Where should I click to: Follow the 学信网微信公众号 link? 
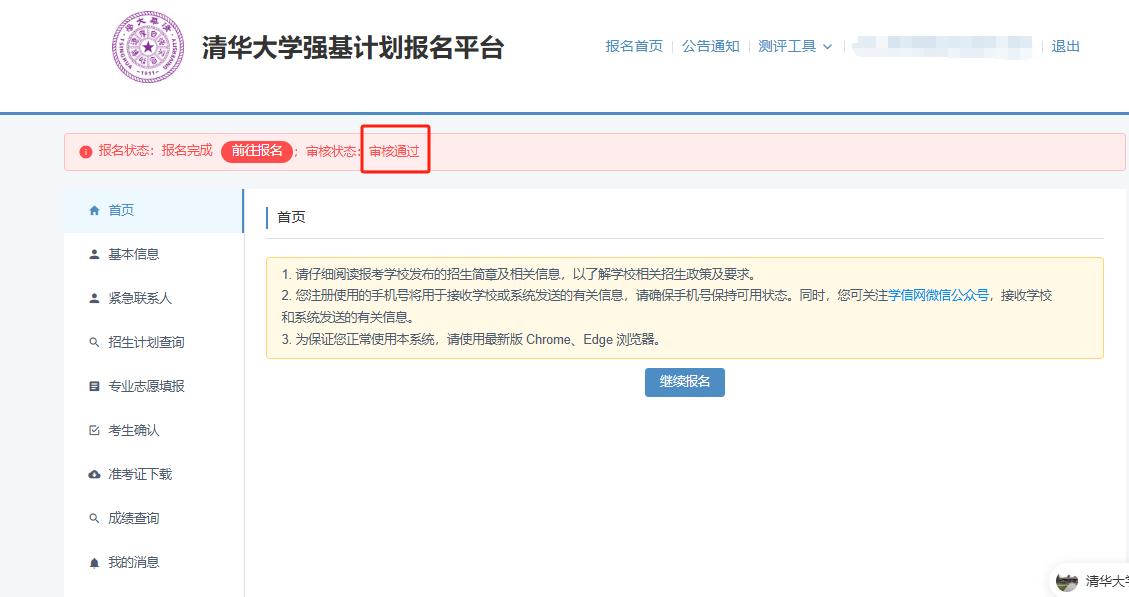coord(938,295)
